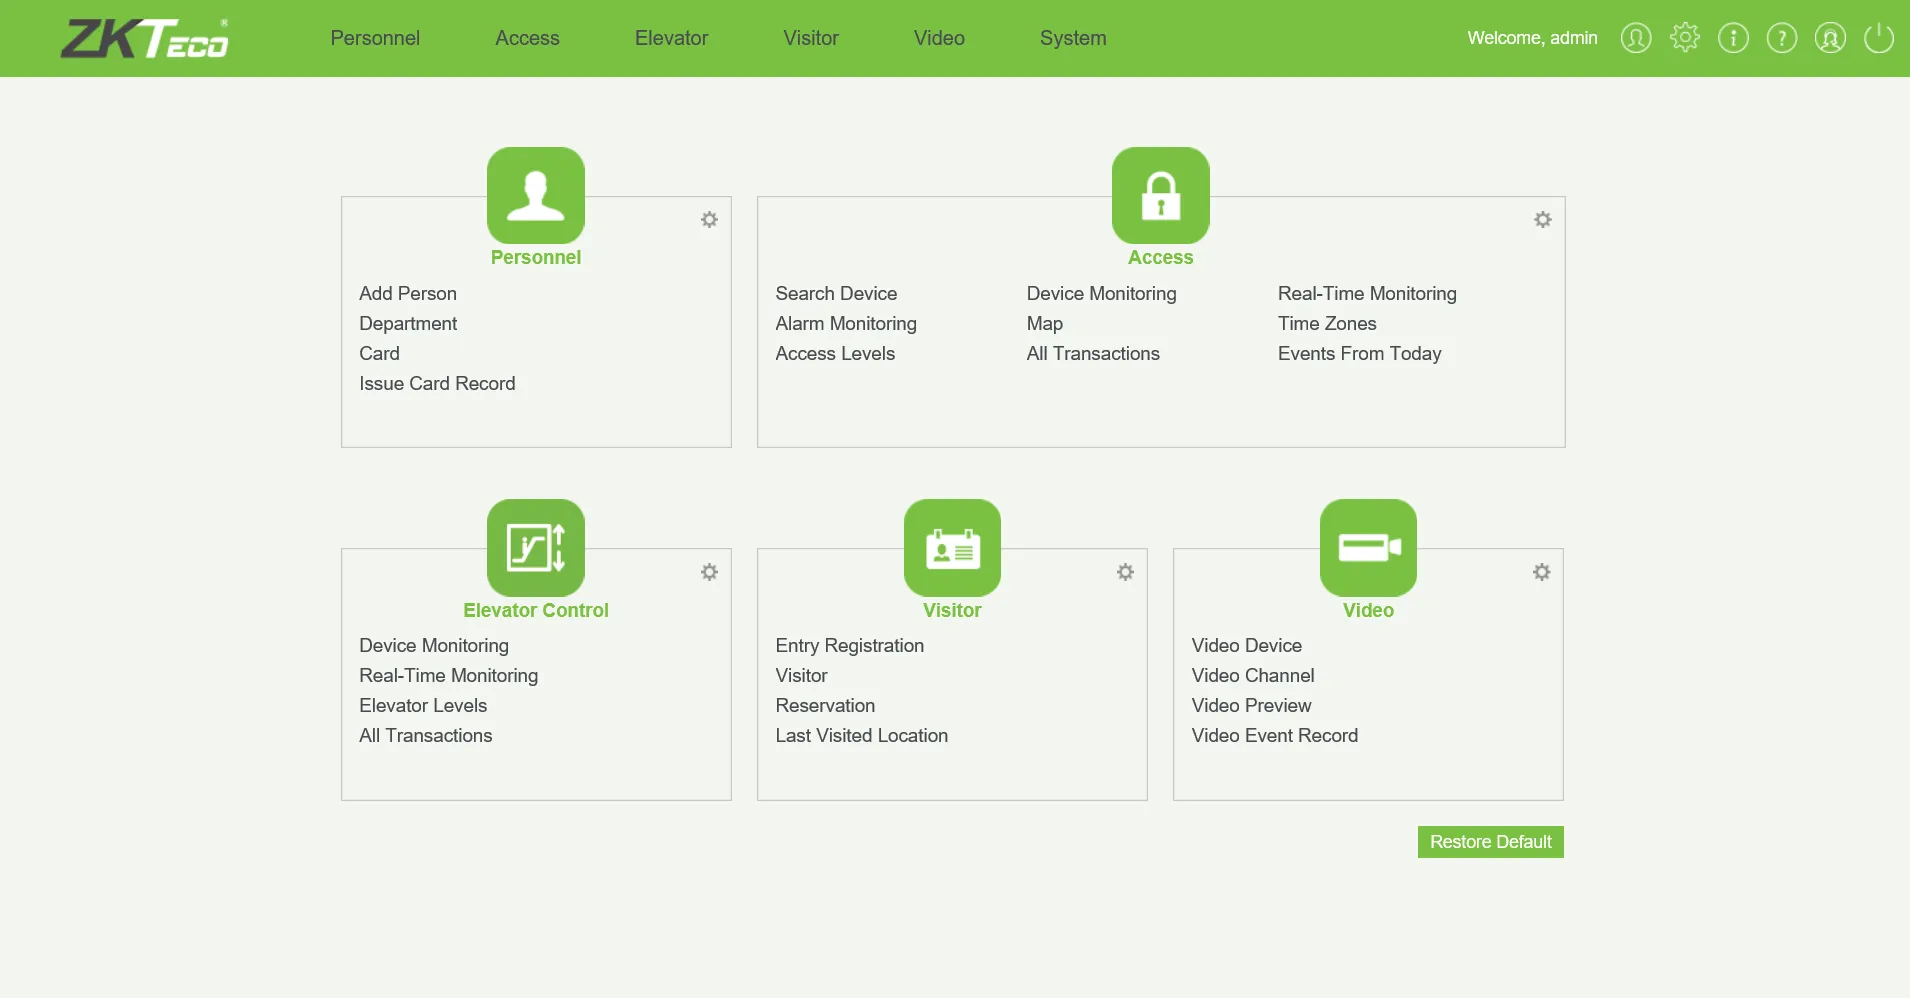This screenshot has width=1910, height=998.
Task: Select the Elevator menu item
Action: [671, 38]
